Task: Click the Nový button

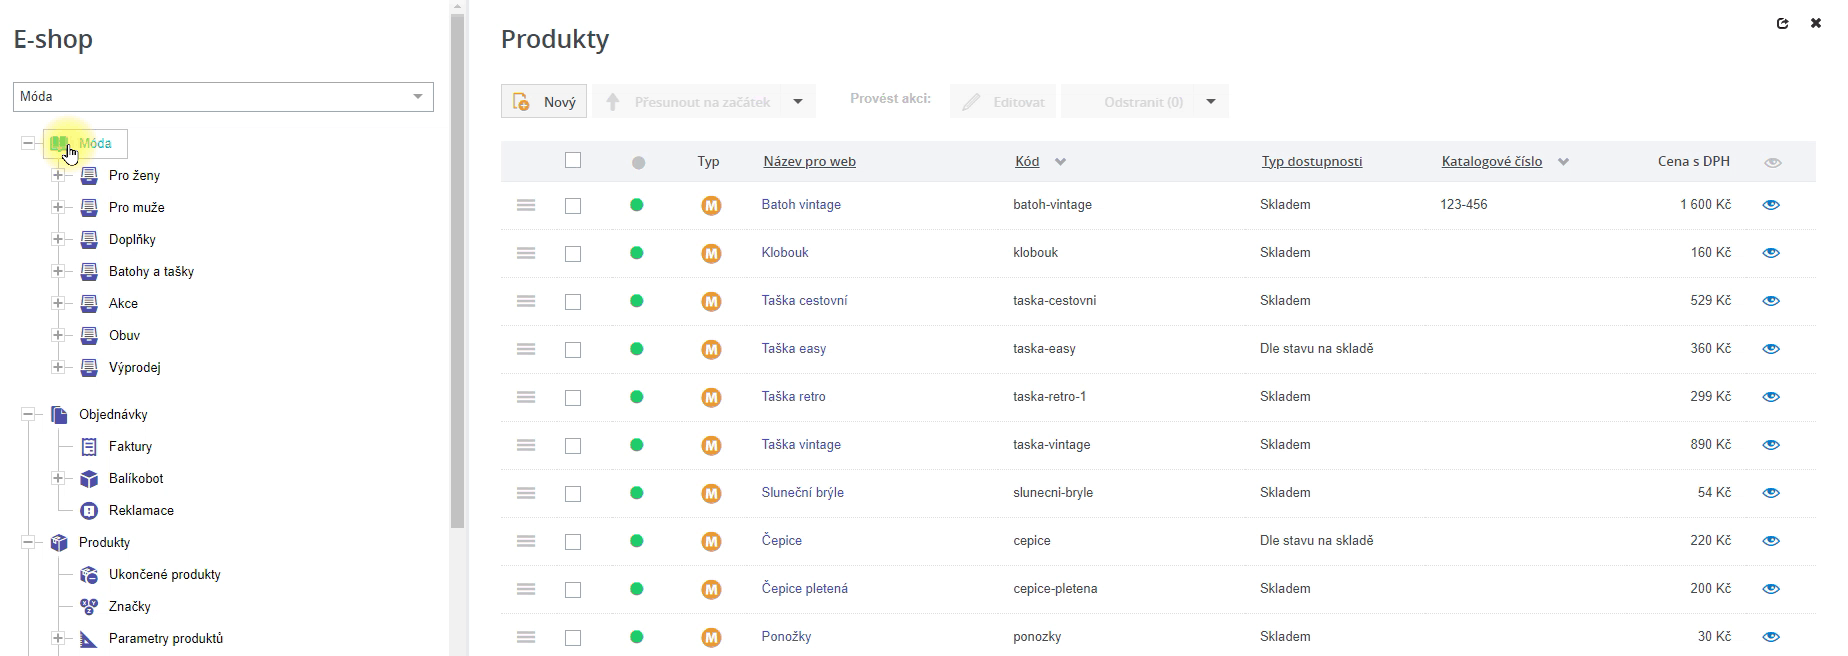Action: 544,102
